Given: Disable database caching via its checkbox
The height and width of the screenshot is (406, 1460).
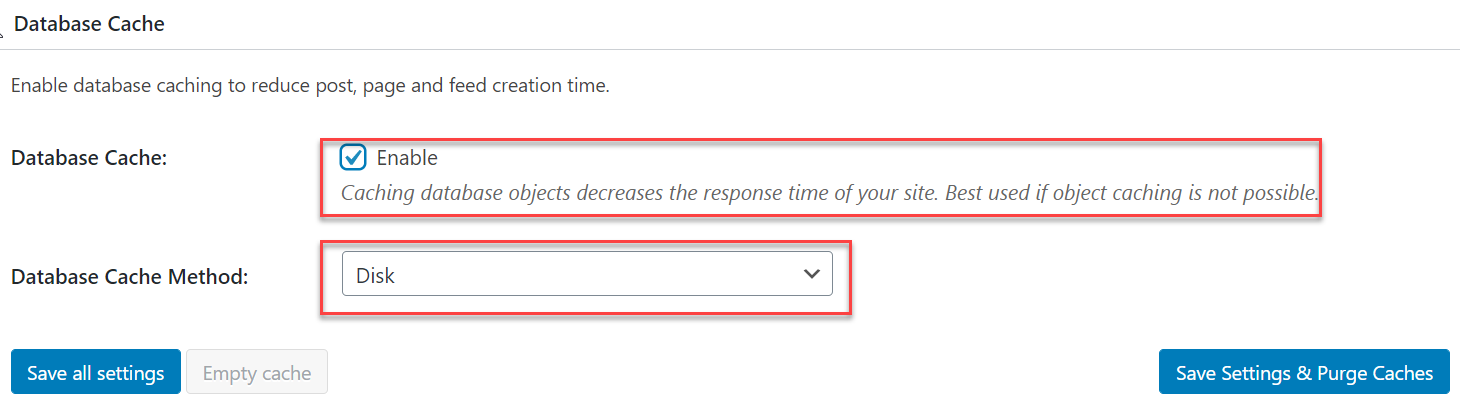Looking at the screenshot, I should coord(353,157).
